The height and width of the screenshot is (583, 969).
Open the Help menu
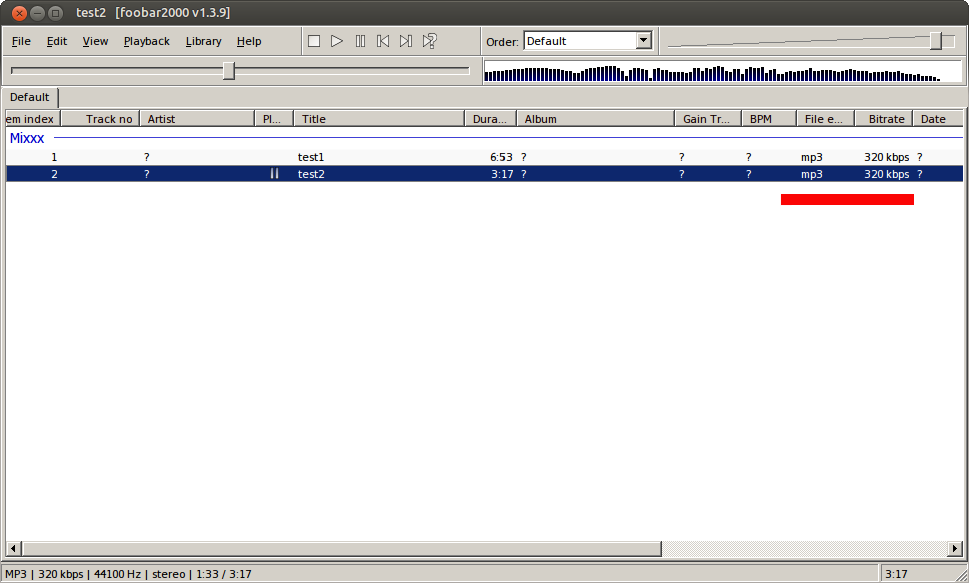pyautogui.click(x=248, y=41)
